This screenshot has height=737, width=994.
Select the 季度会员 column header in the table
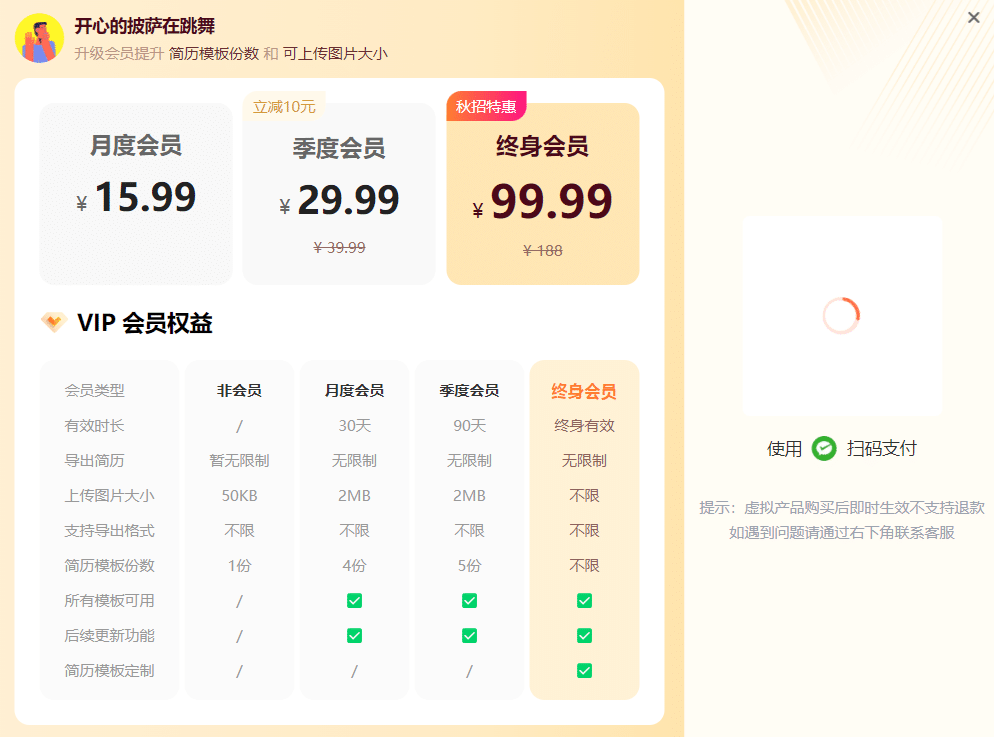pos(469,390)
